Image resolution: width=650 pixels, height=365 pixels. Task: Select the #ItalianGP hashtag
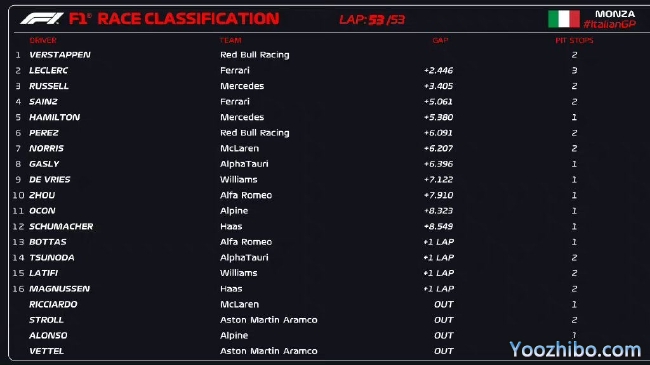(x=609, y=24)
